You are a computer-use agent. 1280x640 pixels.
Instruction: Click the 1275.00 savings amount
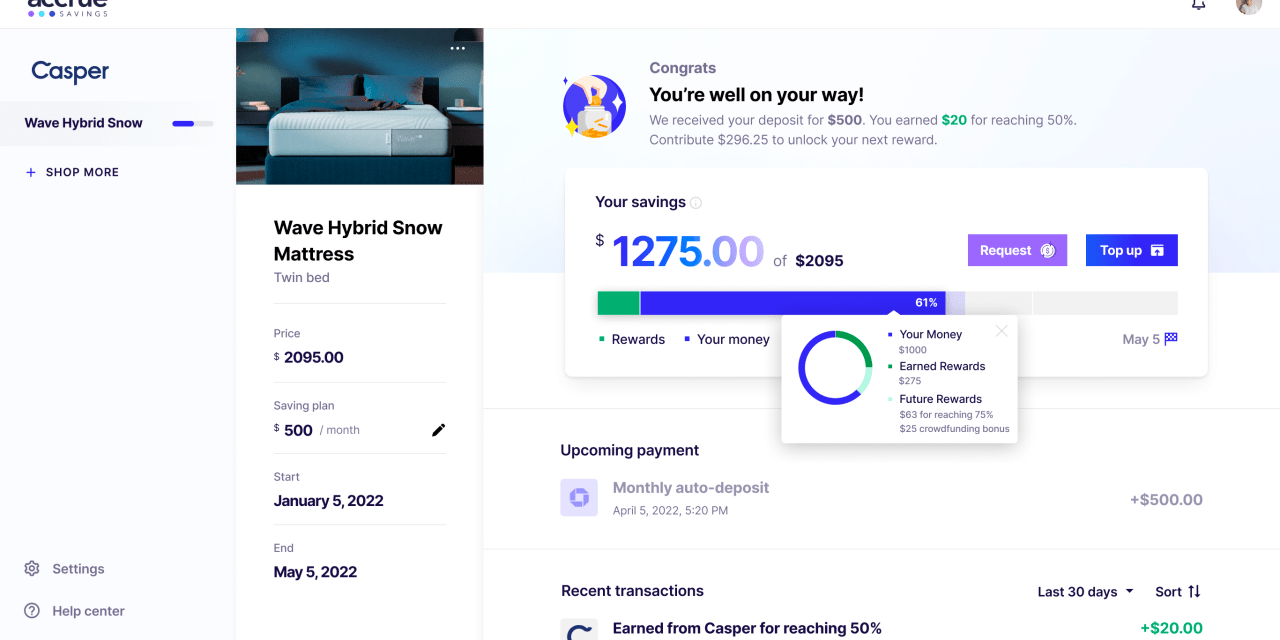coord(688,252)
